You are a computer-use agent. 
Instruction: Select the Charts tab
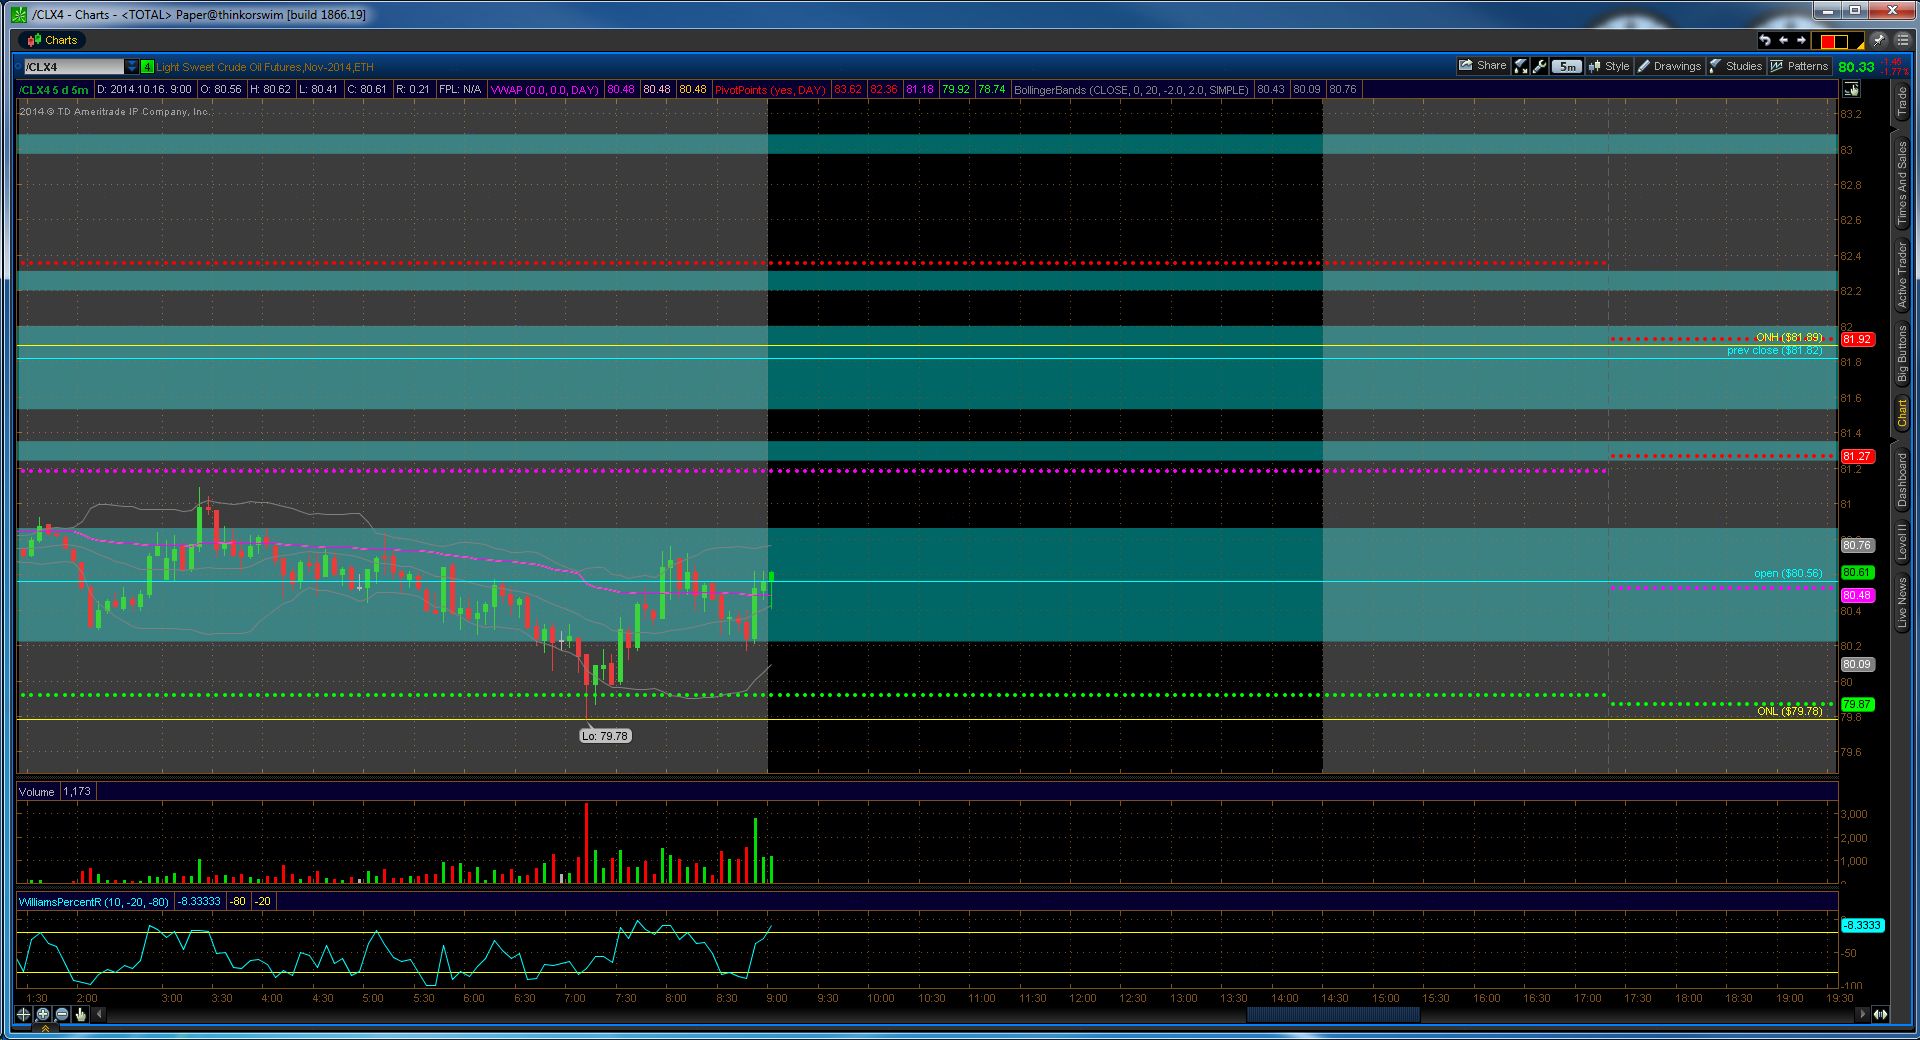click(51, 40)
